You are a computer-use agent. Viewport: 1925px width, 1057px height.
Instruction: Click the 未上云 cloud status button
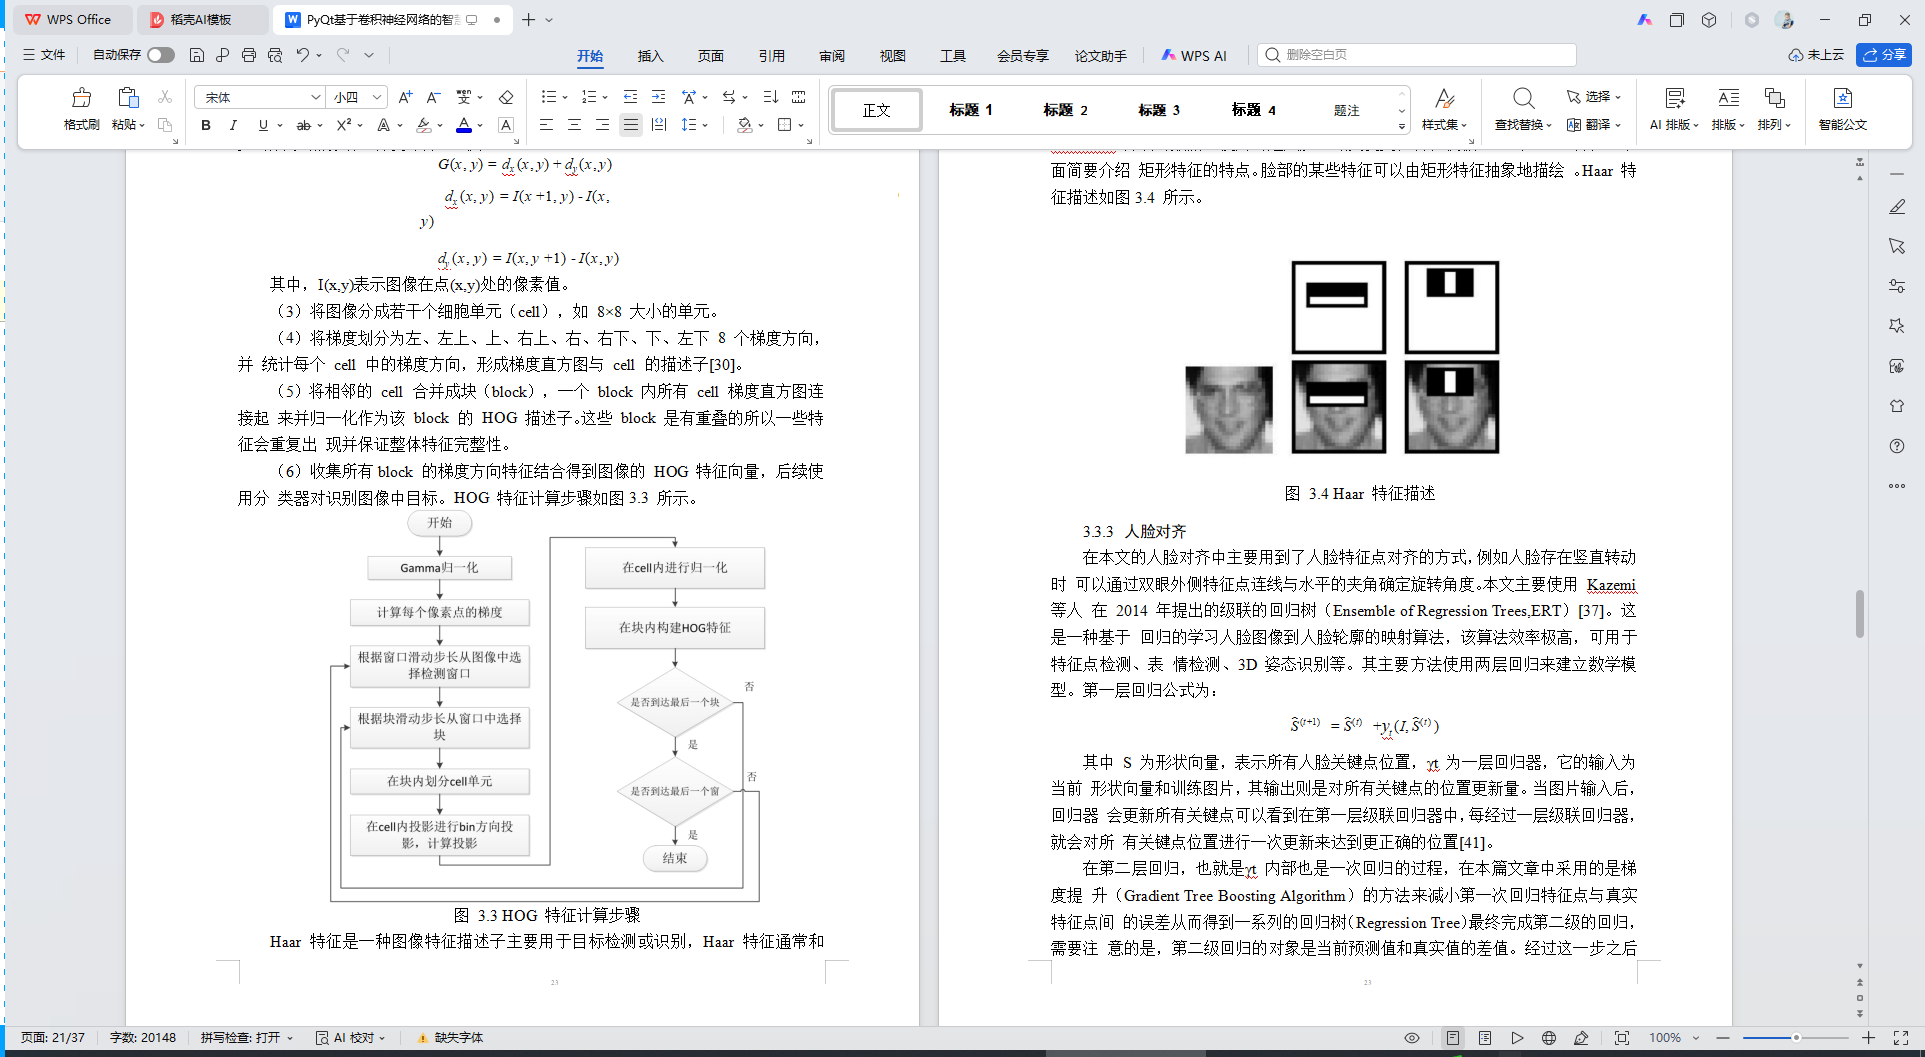(x=1817, y=55)
